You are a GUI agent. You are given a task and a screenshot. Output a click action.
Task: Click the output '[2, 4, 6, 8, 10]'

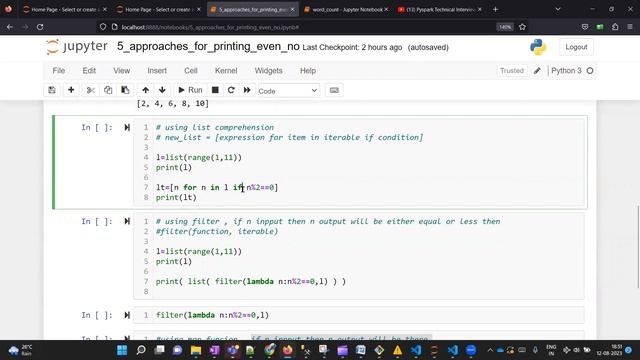click(x=173, y=104)
